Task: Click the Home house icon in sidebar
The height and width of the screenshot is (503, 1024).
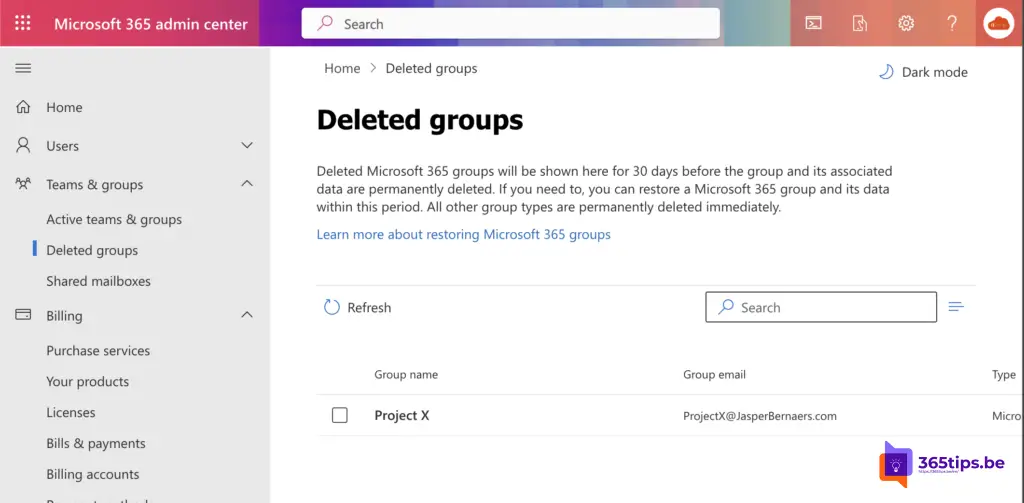Action: pyautogui.click(x=24, y=107)
